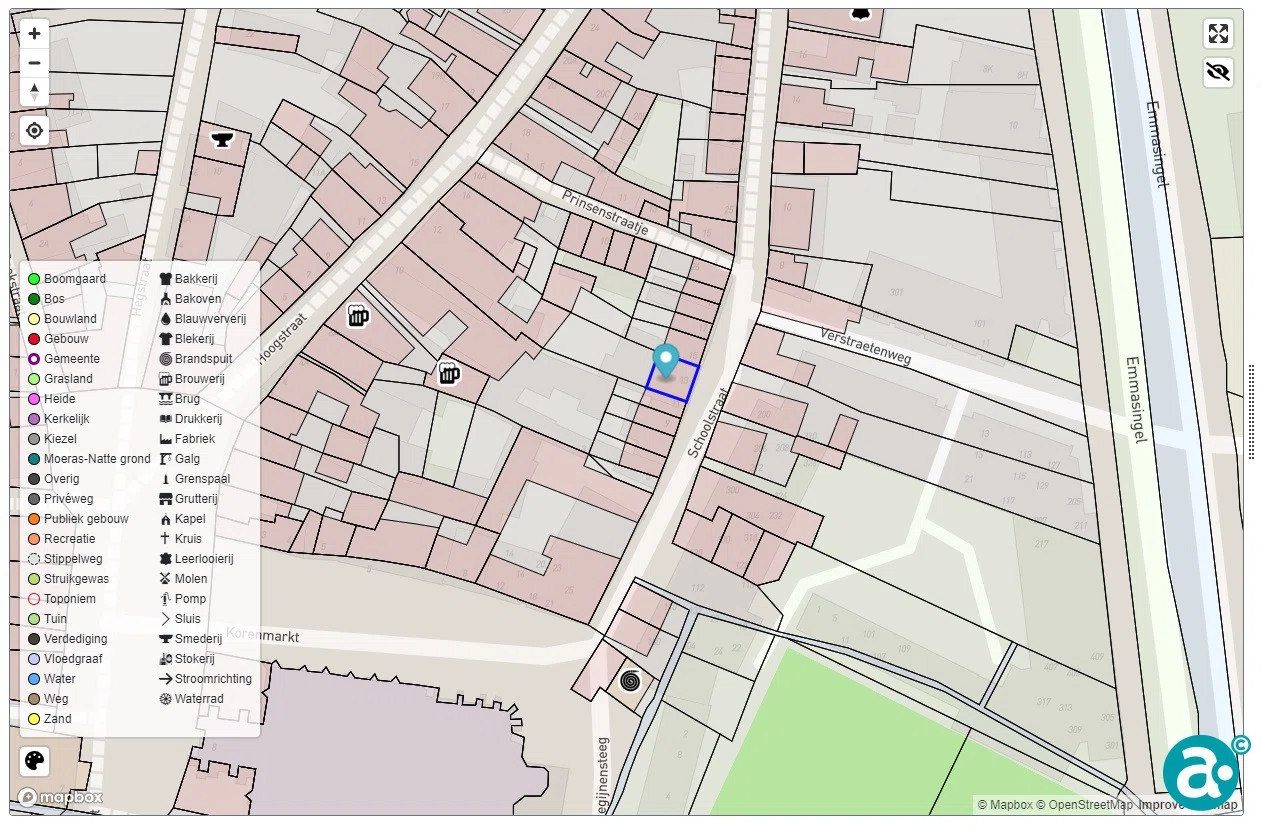Select the Brouwerij legend icon
The image size is (1261, 827).
point(166,379)
